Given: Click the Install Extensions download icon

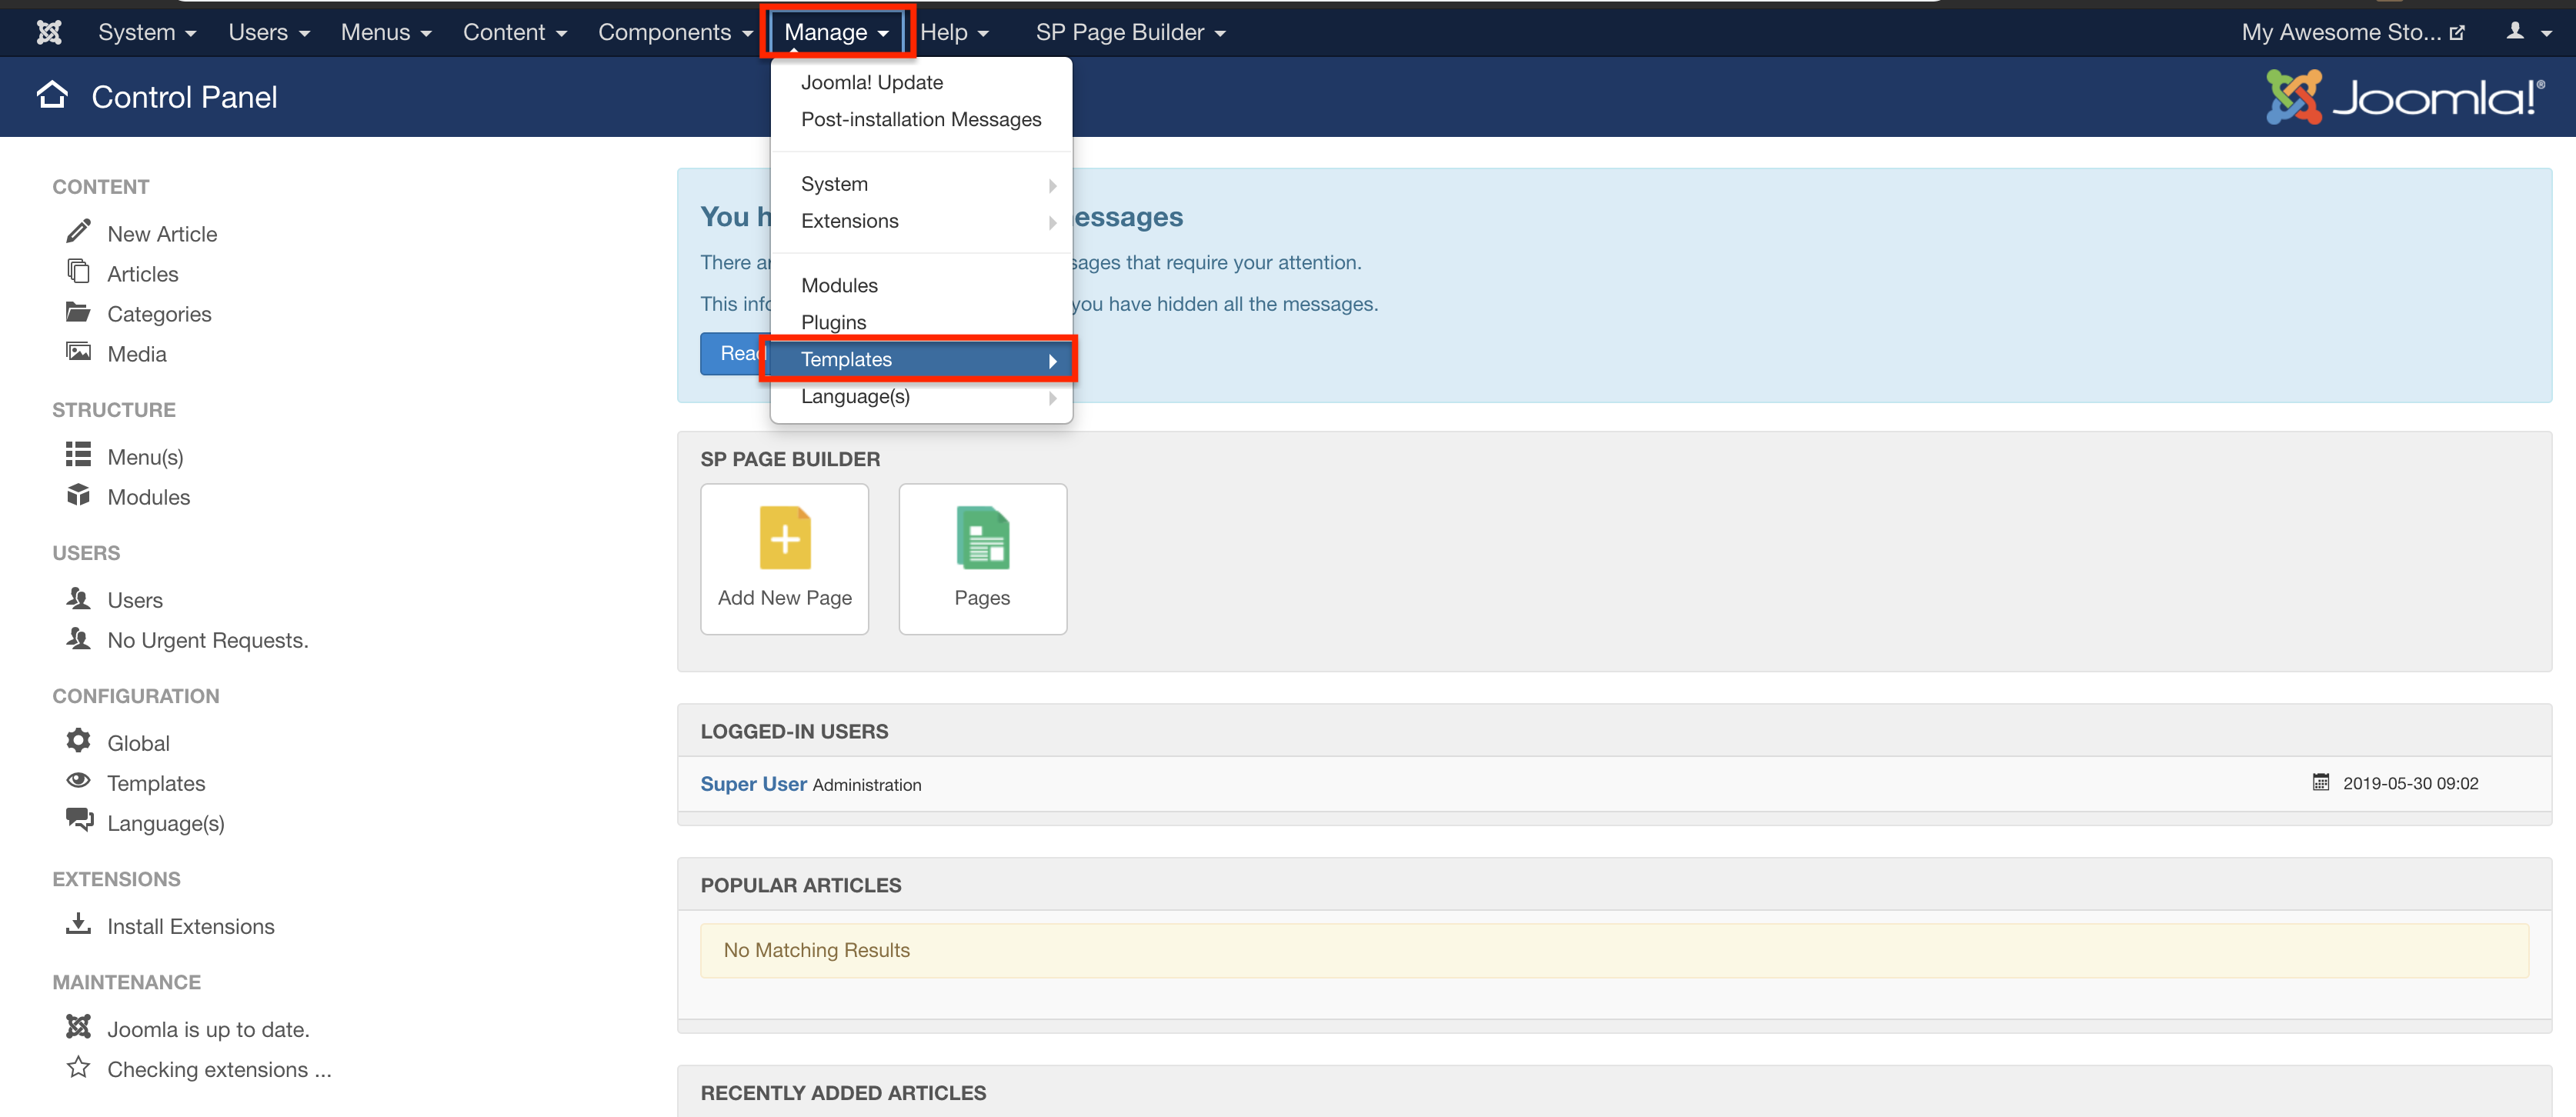Looking at the screenshot, I should click(x=78, y=924).
